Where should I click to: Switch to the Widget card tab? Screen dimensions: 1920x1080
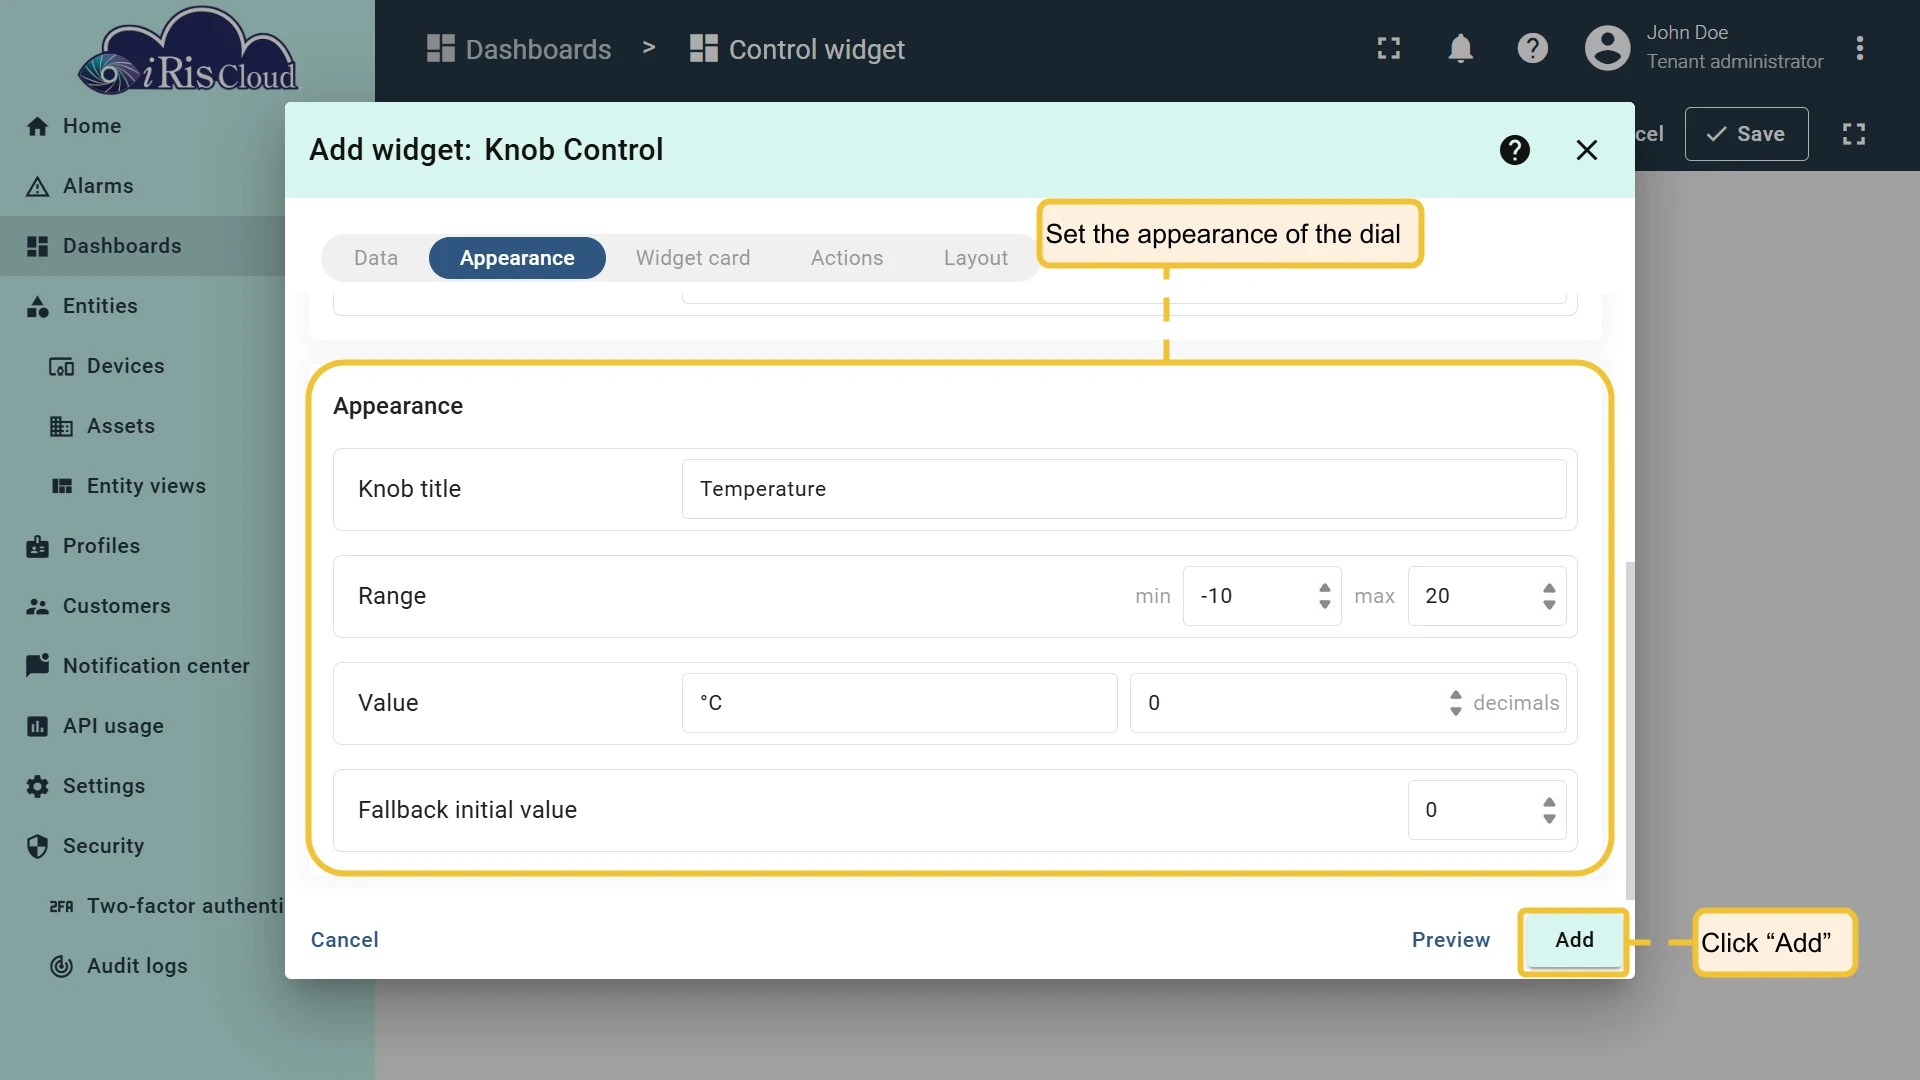click(x=693, y=258)
